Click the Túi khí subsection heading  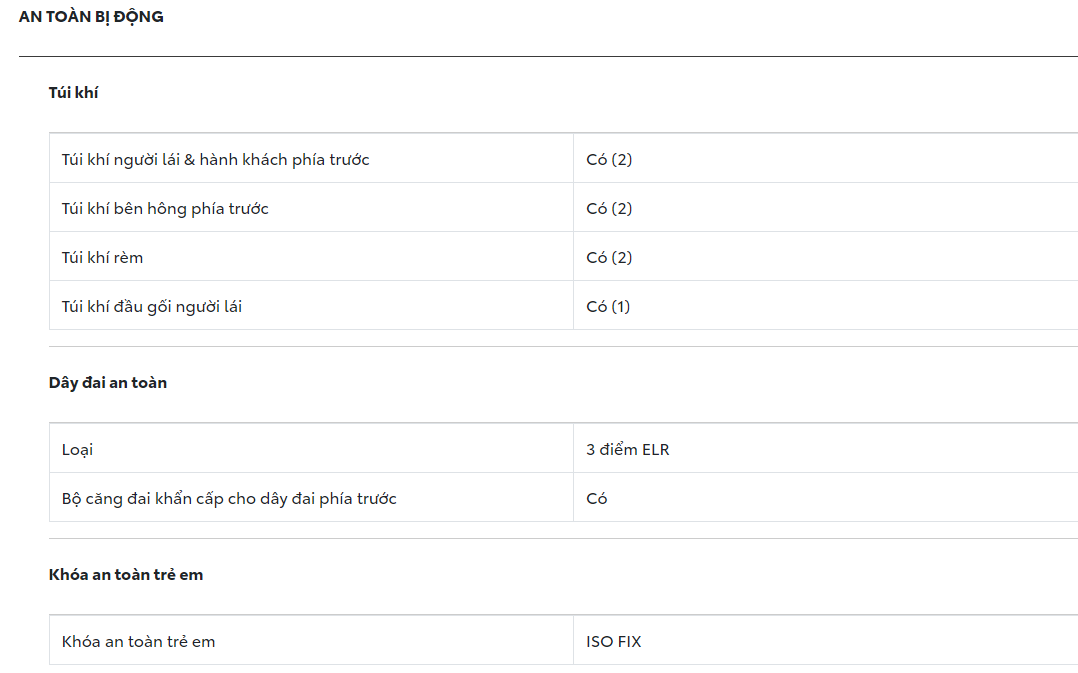click(x=74, y=93)
